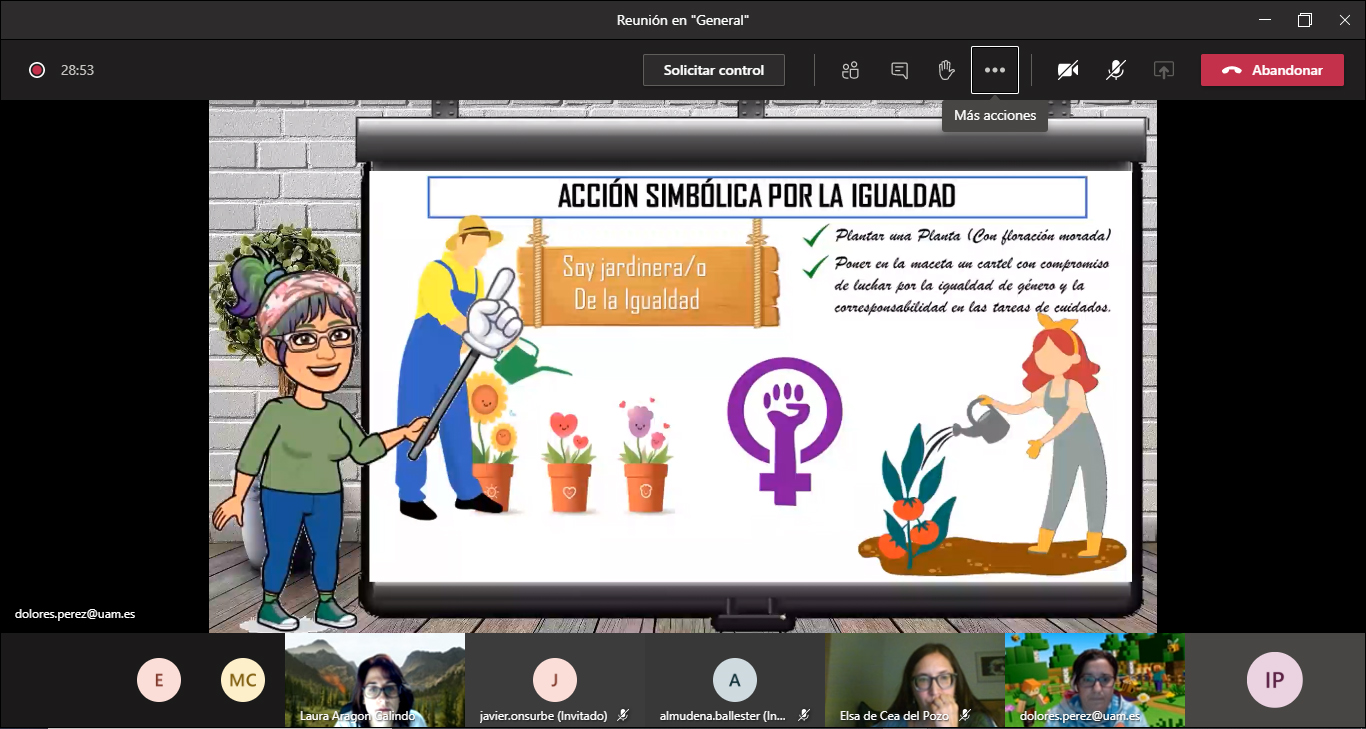Turn on the camera

1068,70
